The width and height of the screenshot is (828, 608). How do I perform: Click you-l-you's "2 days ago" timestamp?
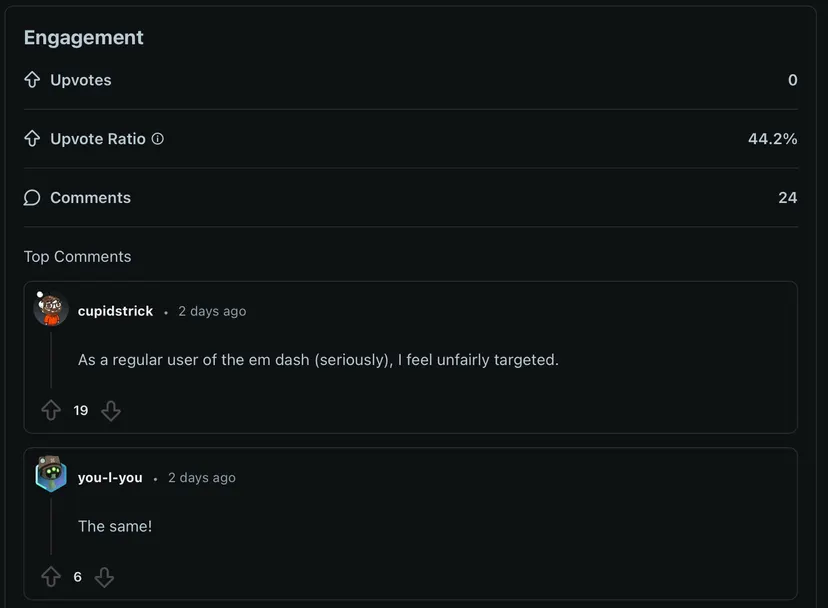tap(202, 478)
